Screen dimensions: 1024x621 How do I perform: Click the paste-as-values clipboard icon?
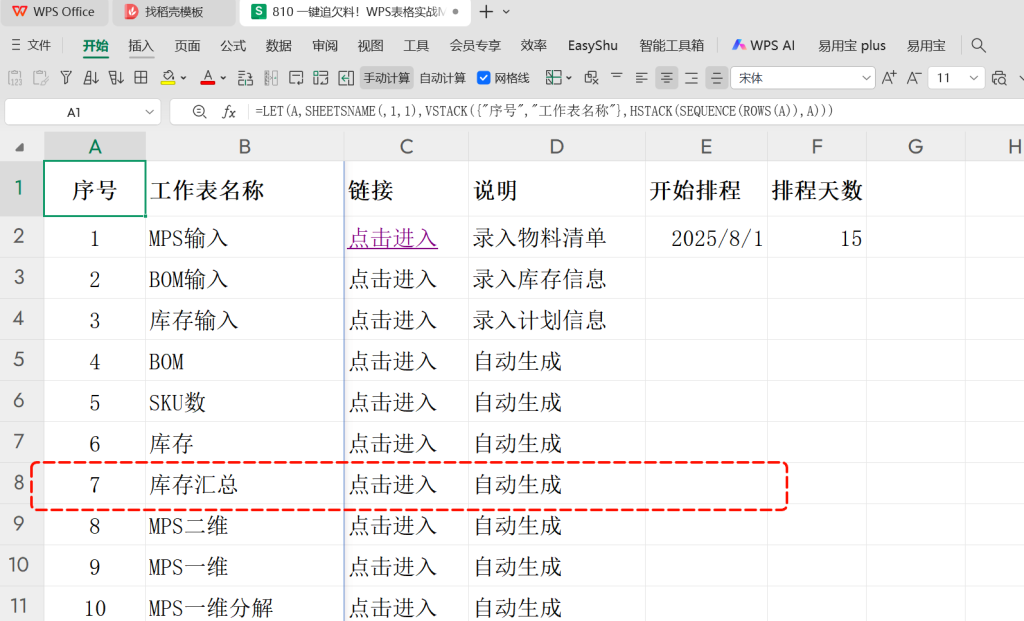click(15, 78)
